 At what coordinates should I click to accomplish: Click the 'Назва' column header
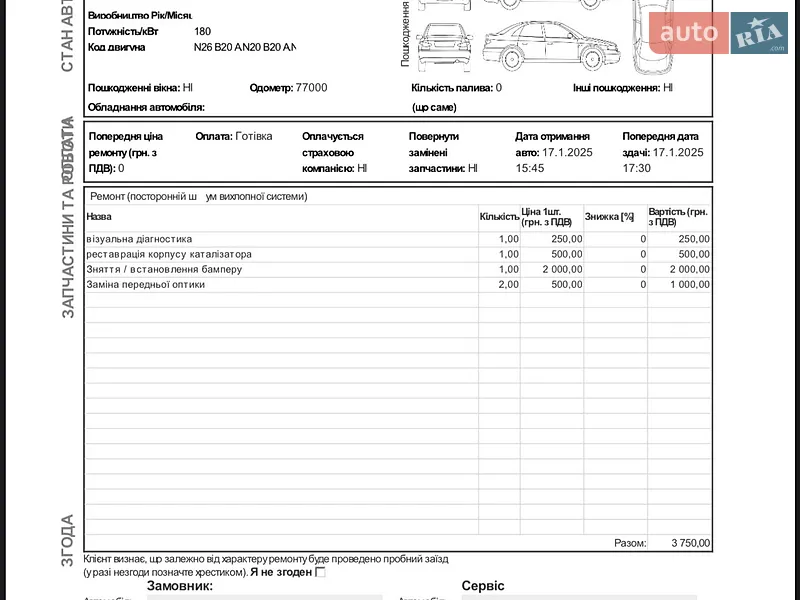pos(99,216)
